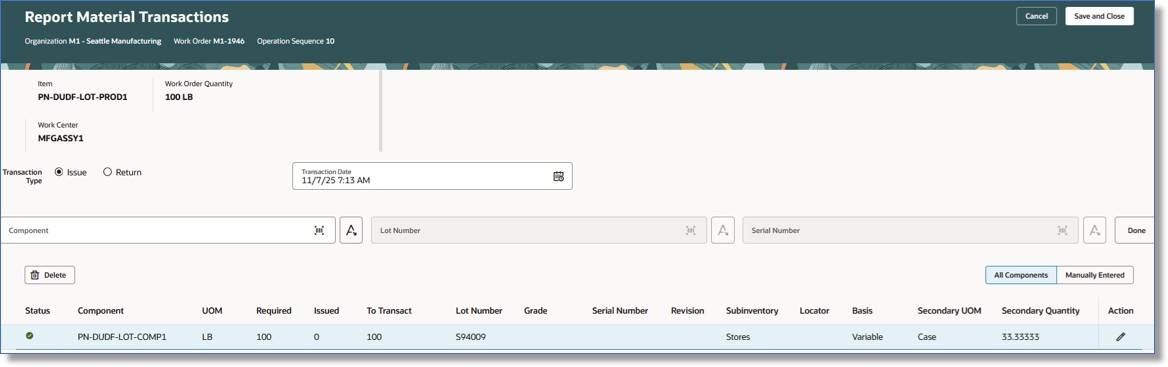Click the Case secondary UOM cell
This screenshot has height=367, width=1168.
(927, 337)
